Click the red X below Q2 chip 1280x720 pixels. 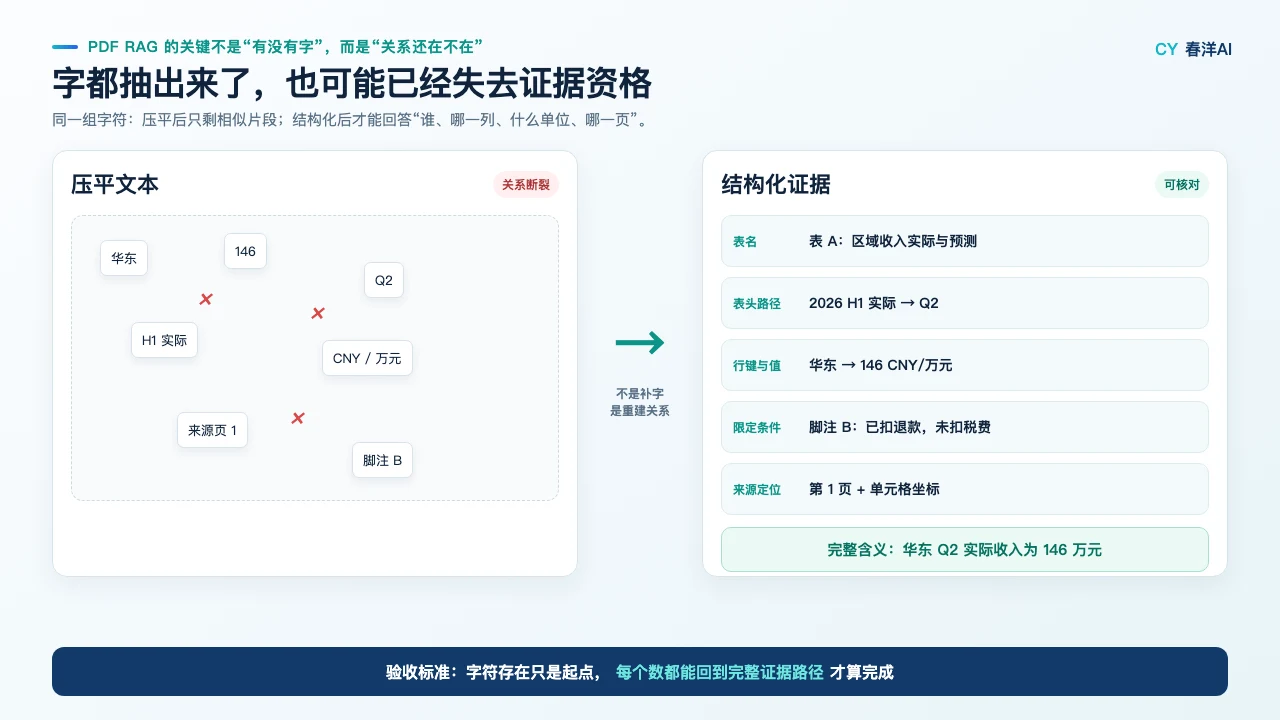point(318,313)
